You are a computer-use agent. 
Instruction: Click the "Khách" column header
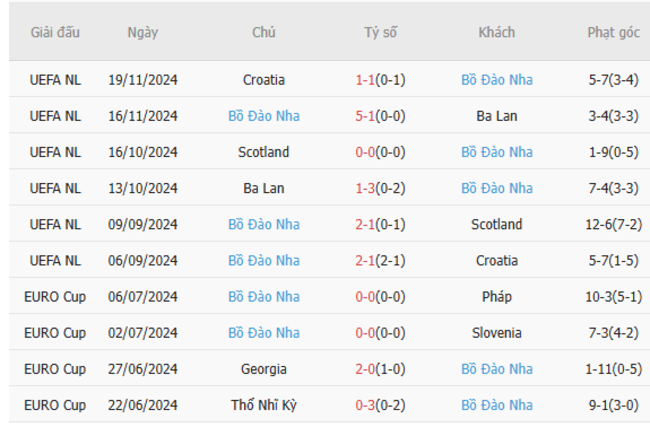pos(497,32)
